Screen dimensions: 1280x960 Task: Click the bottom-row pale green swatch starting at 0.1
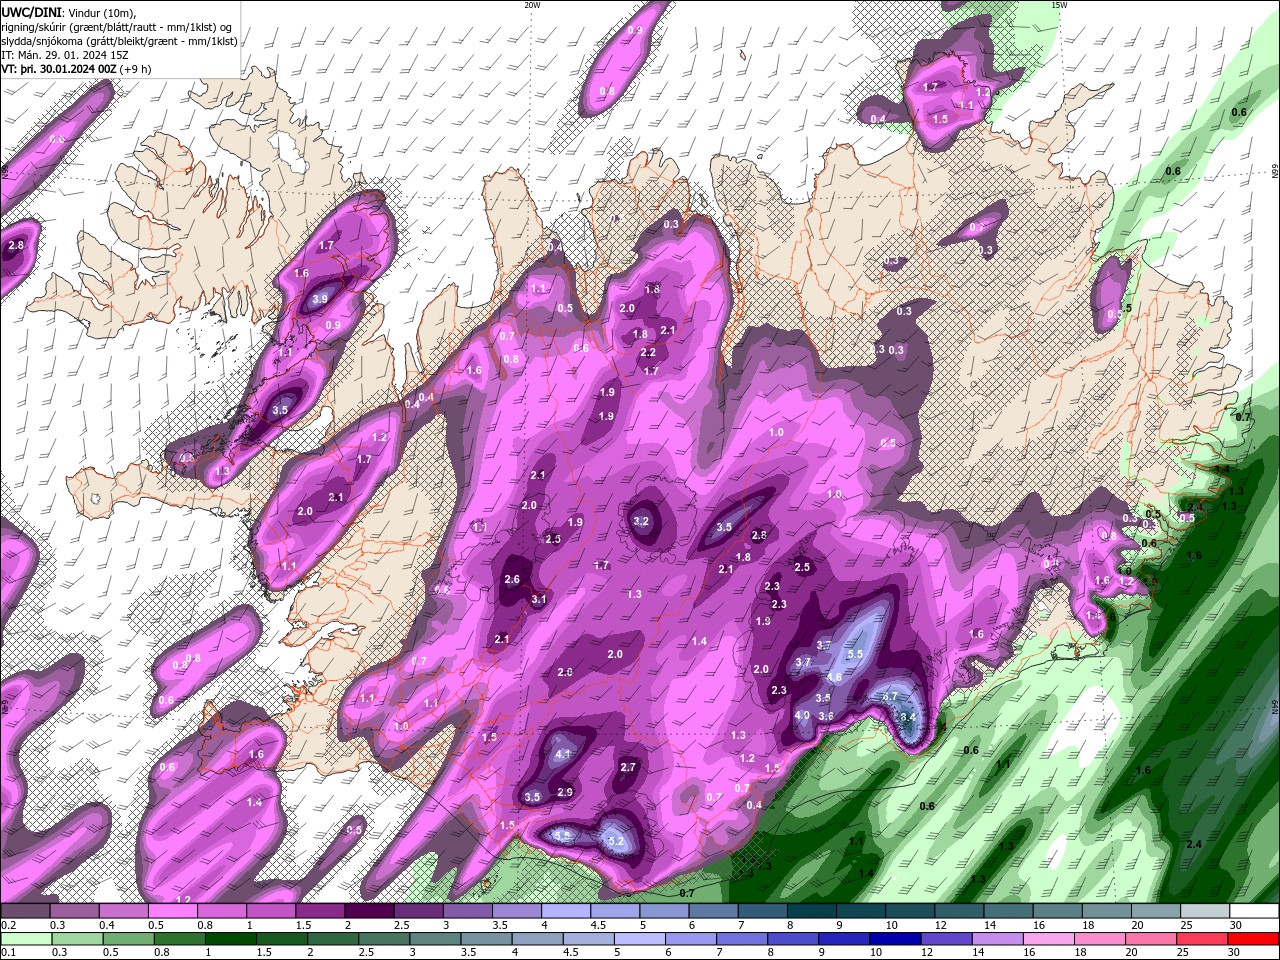point(25,939)
